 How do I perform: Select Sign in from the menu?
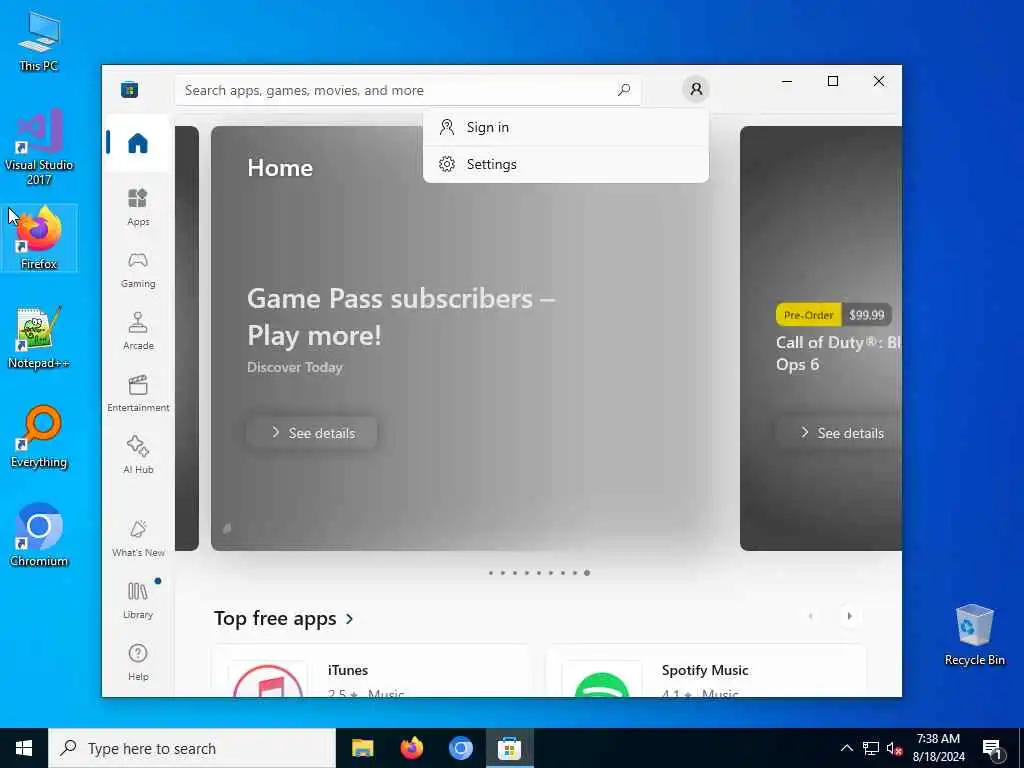tap(566, 127)
